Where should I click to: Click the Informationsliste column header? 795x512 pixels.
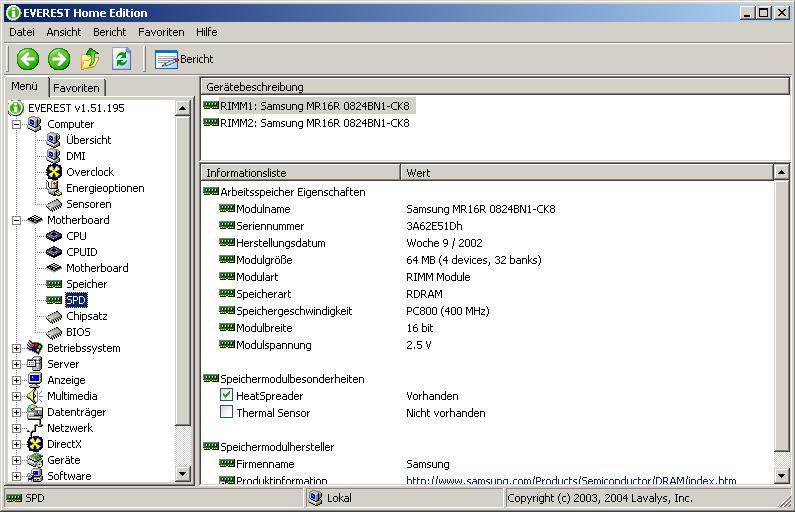301,173
